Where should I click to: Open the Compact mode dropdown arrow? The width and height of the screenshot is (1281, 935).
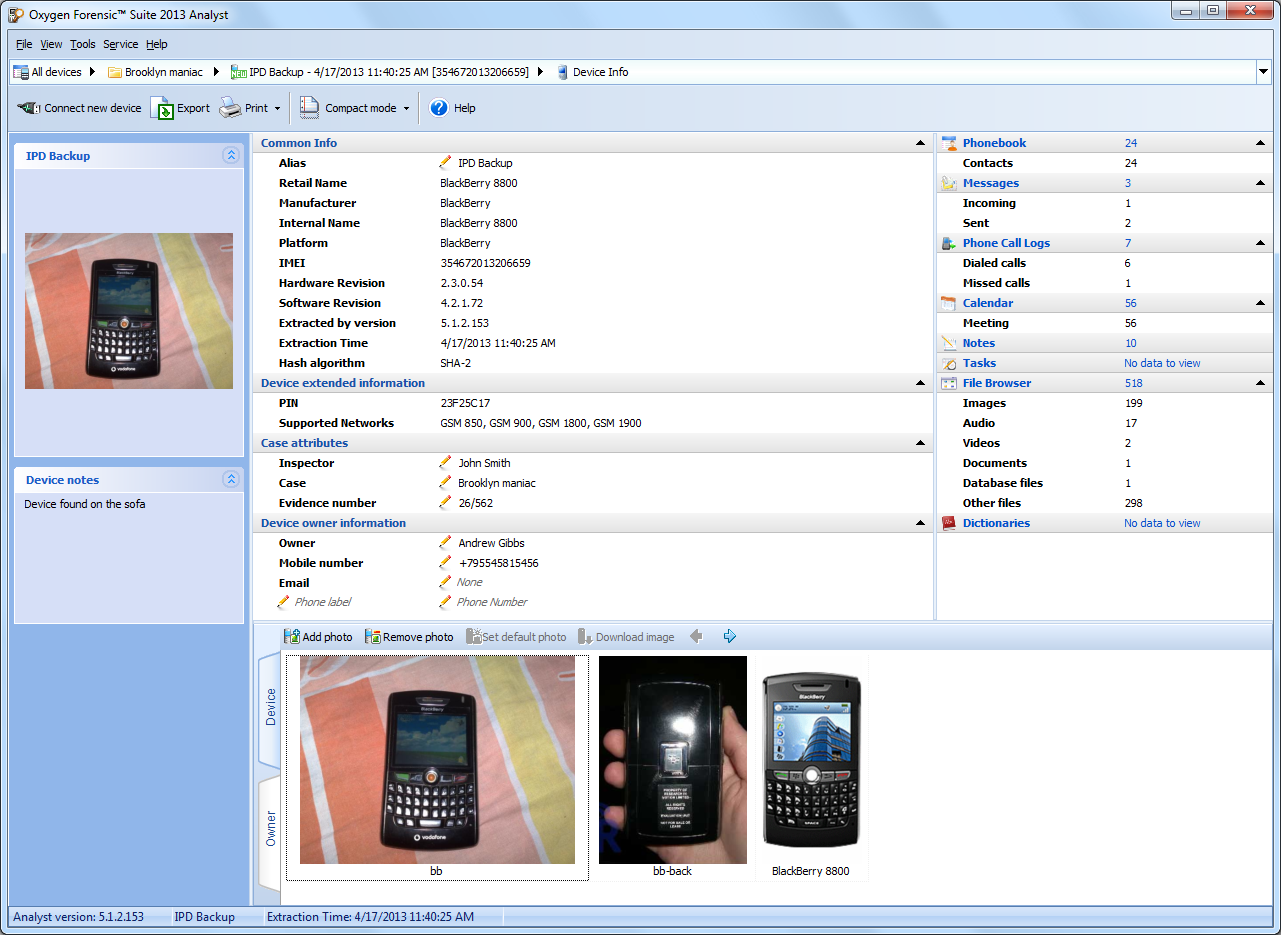(x=407, y=108)
